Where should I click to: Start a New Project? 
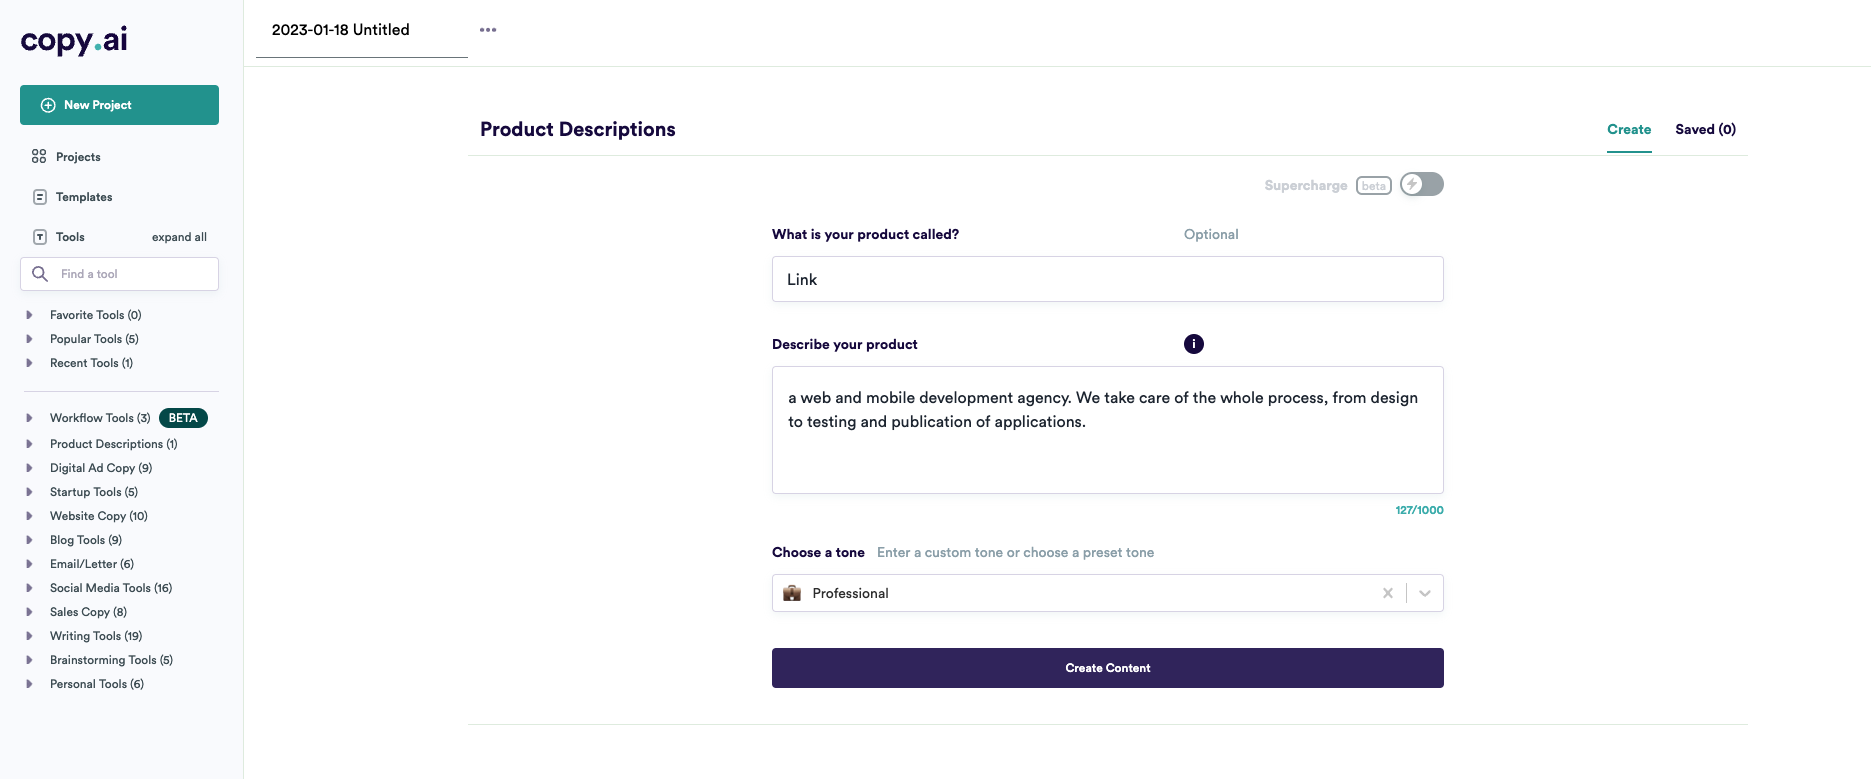click(x=119, y=105)
